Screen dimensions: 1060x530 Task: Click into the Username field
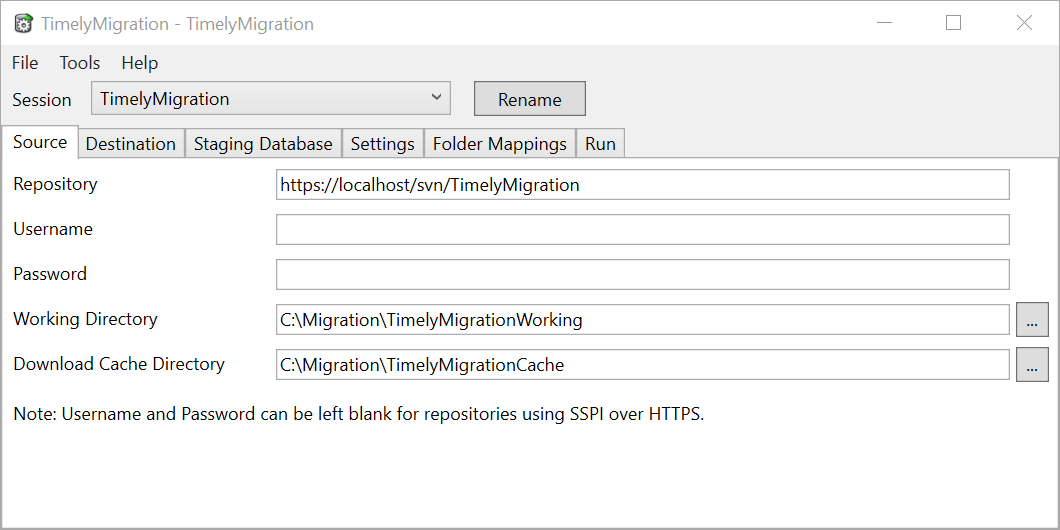click(642, 229)
